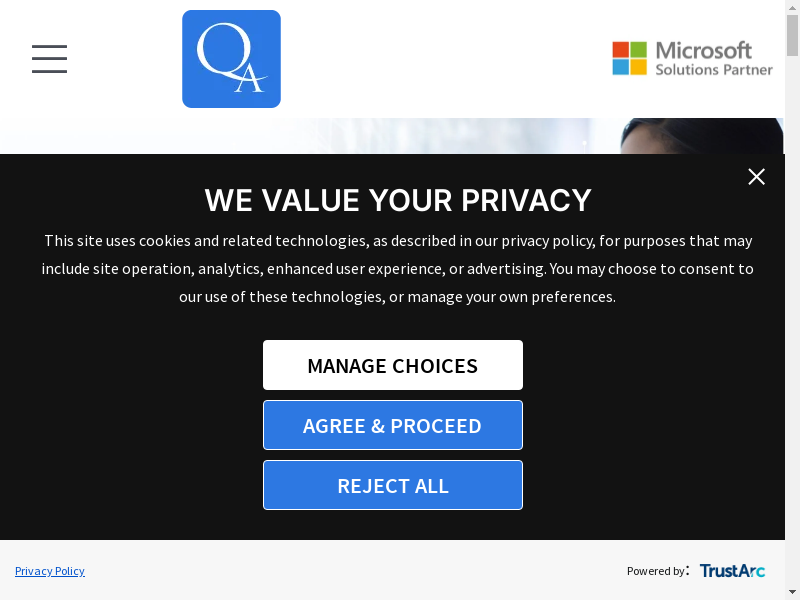
Task: Click the person's face in the hero image
Action: [700, 138]
